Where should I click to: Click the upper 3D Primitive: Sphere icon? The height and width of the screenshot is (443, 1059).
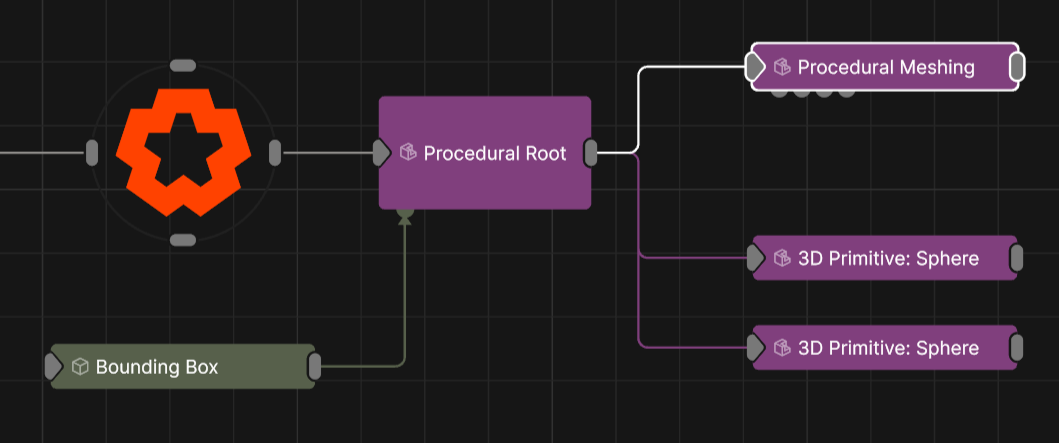click(782, 259)
